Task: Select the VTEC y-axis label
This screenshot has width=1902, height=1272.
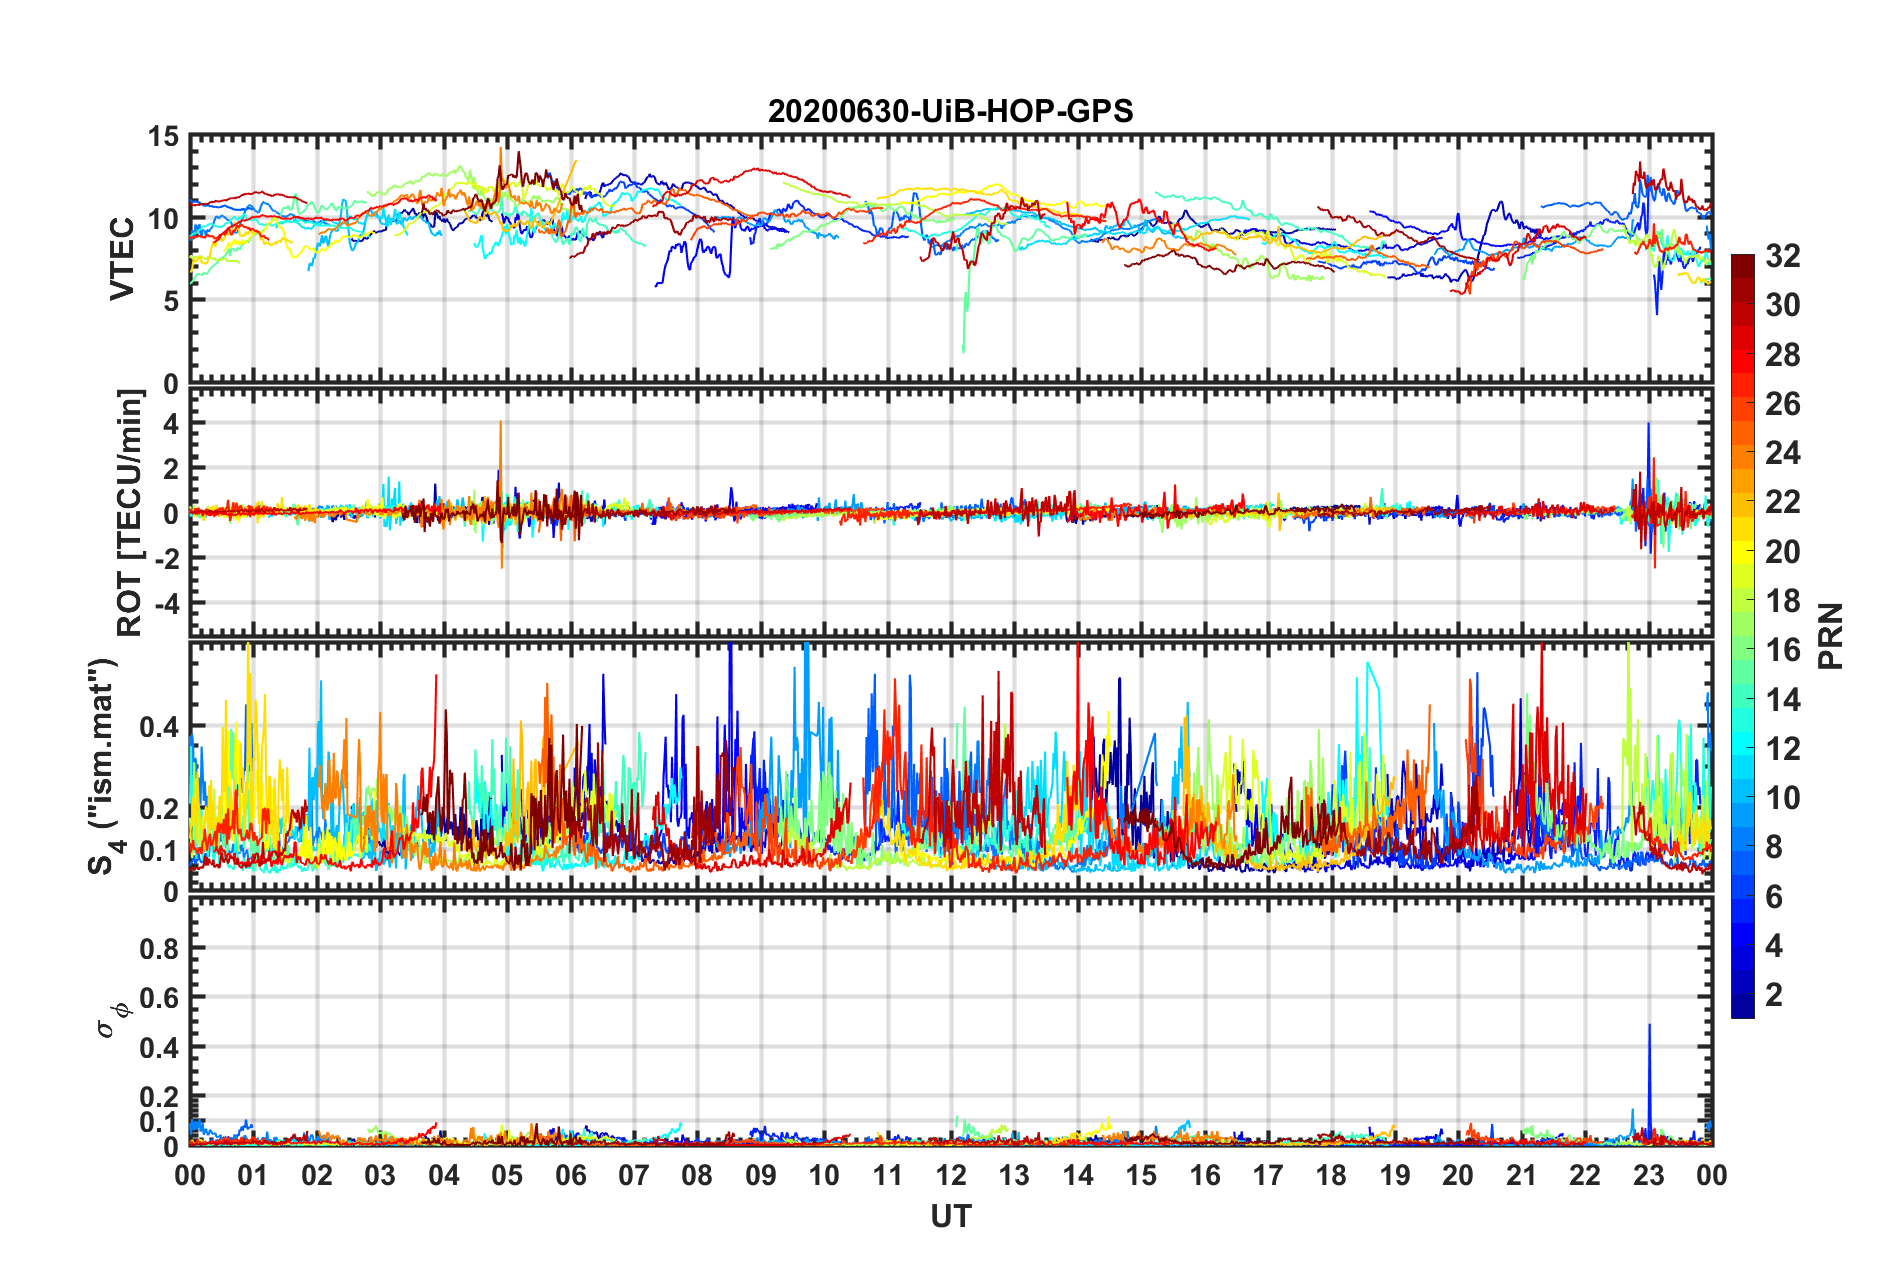Action: 122,258
